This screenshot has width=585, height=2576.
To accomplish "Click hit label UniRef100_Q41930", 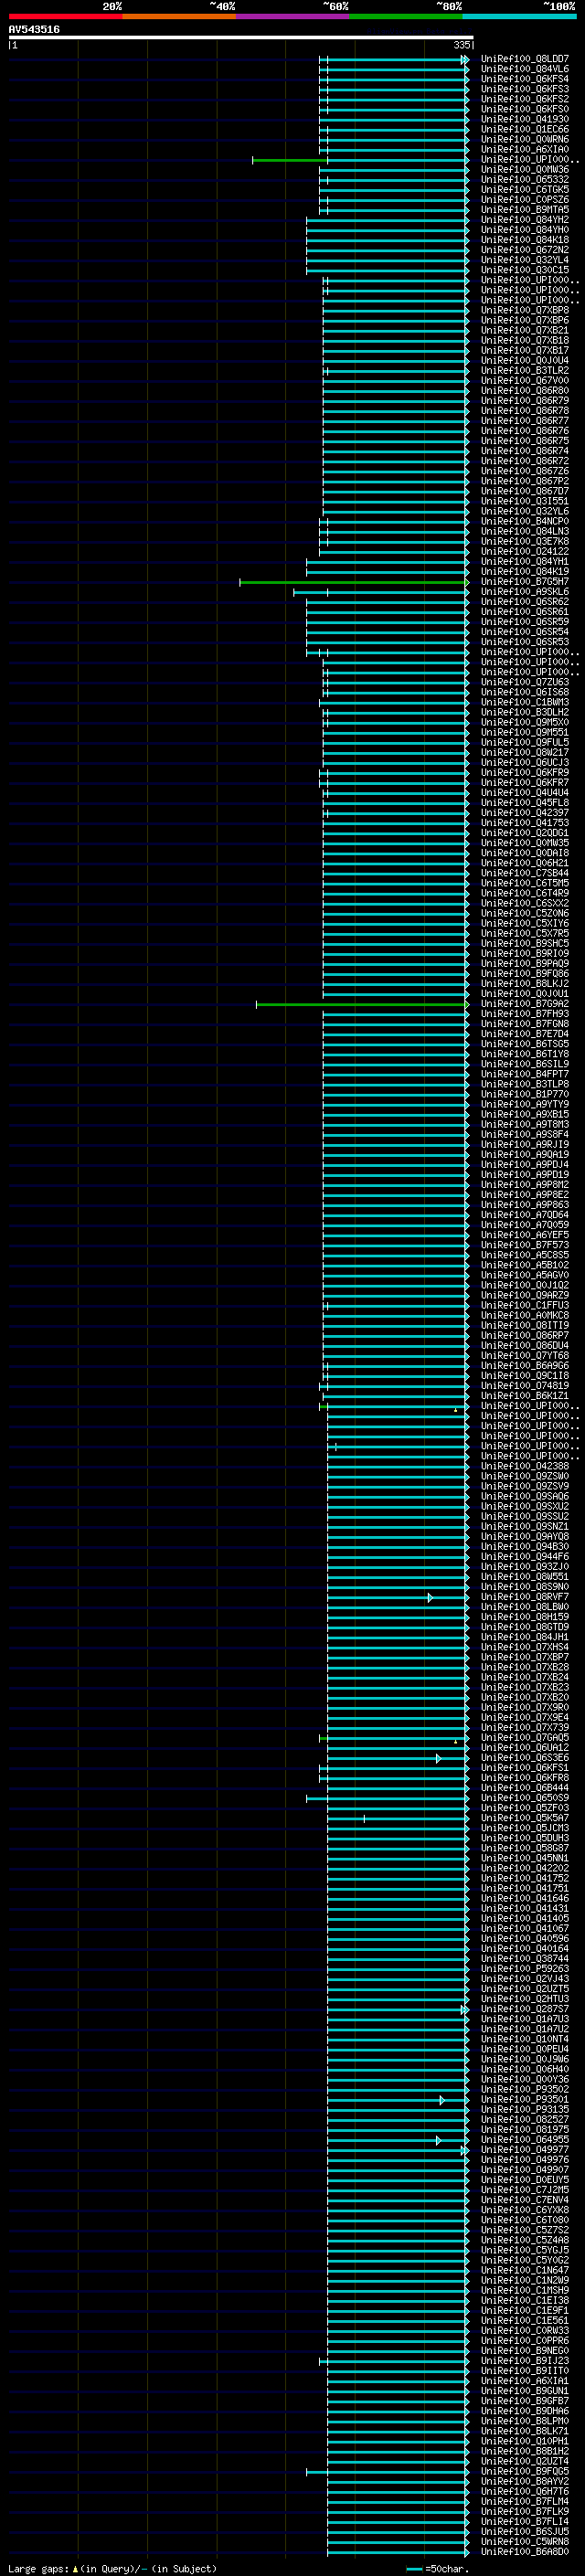I will [x=524, y=119].
